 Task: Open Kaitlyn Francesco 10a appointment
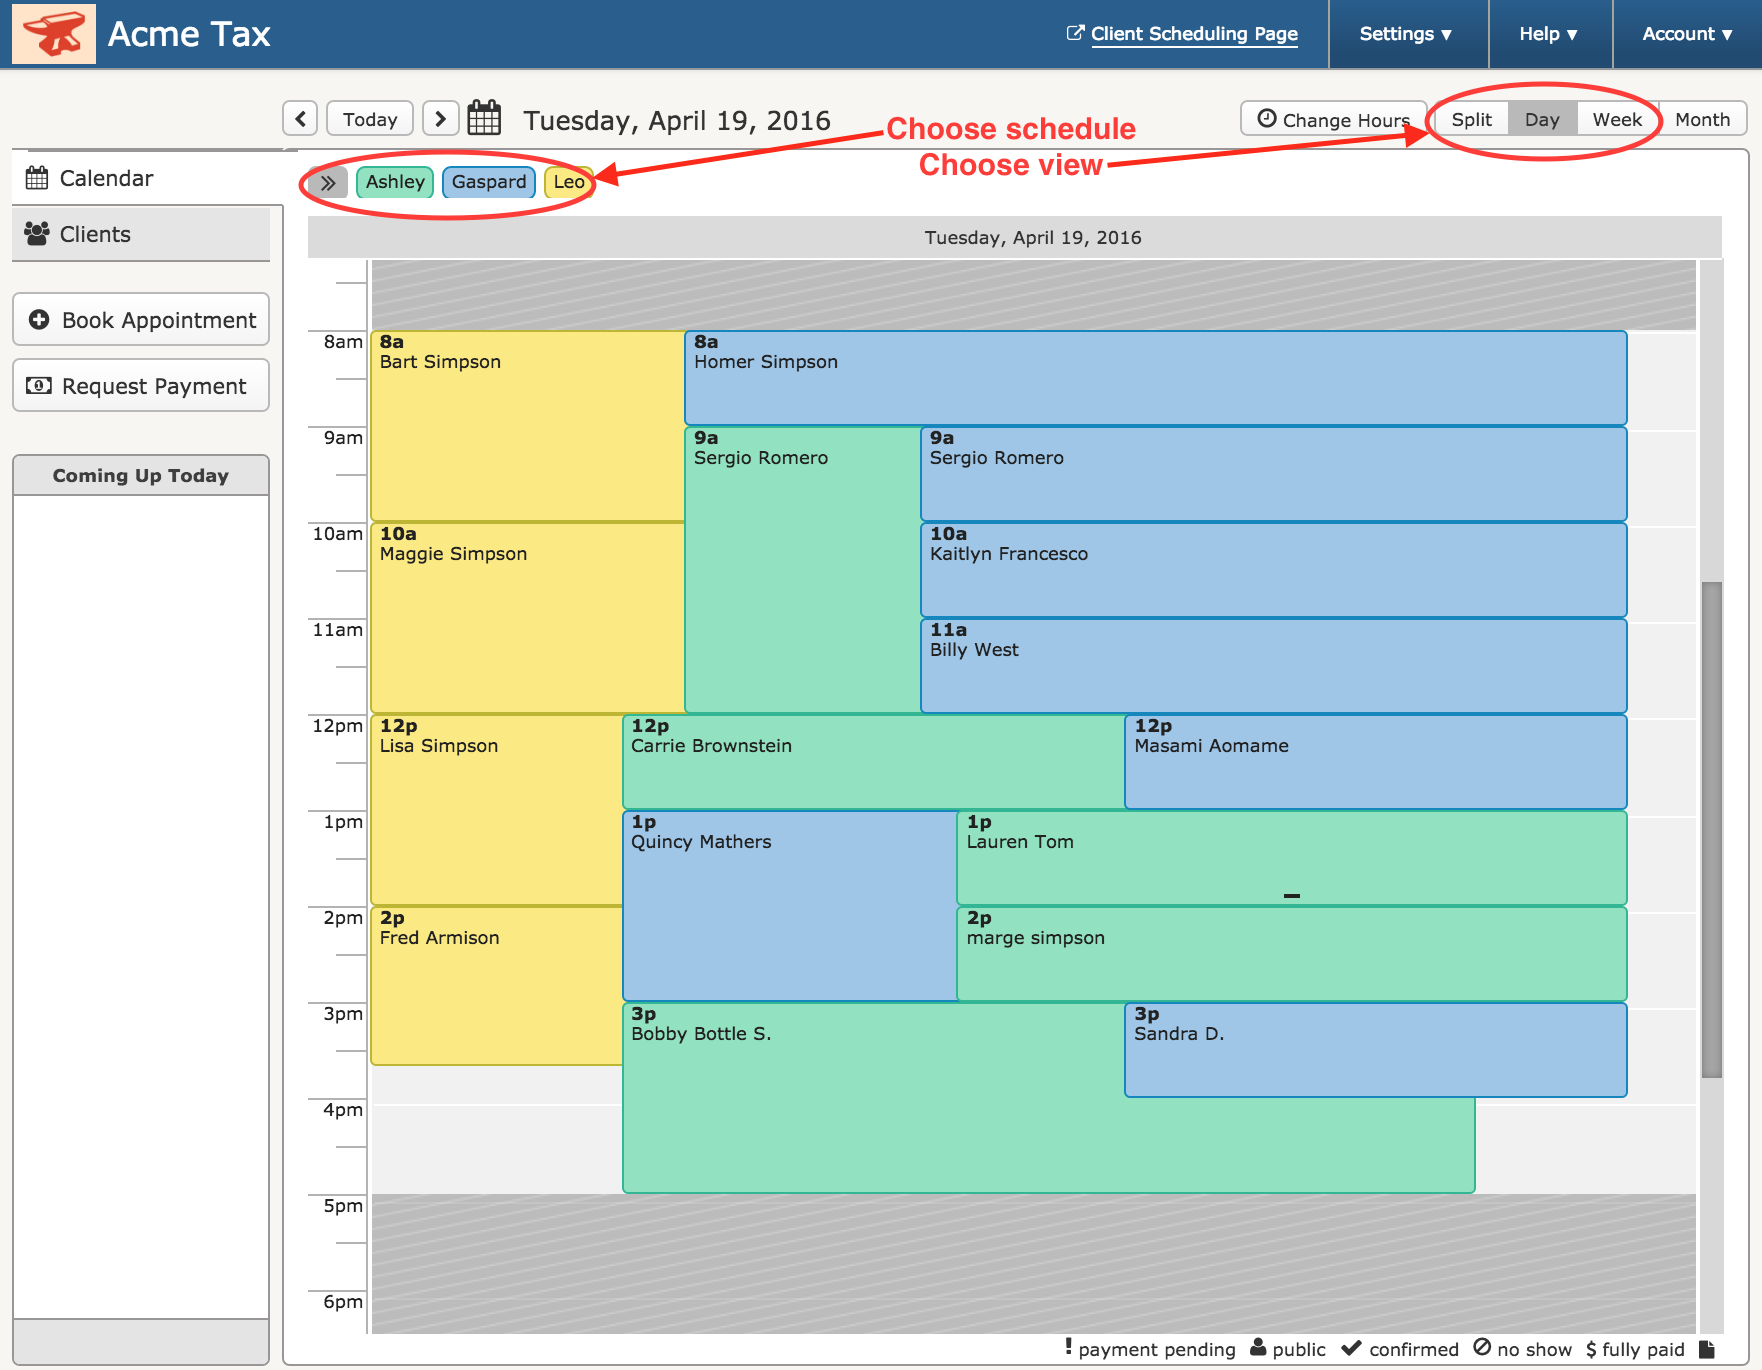(1274, 570)
